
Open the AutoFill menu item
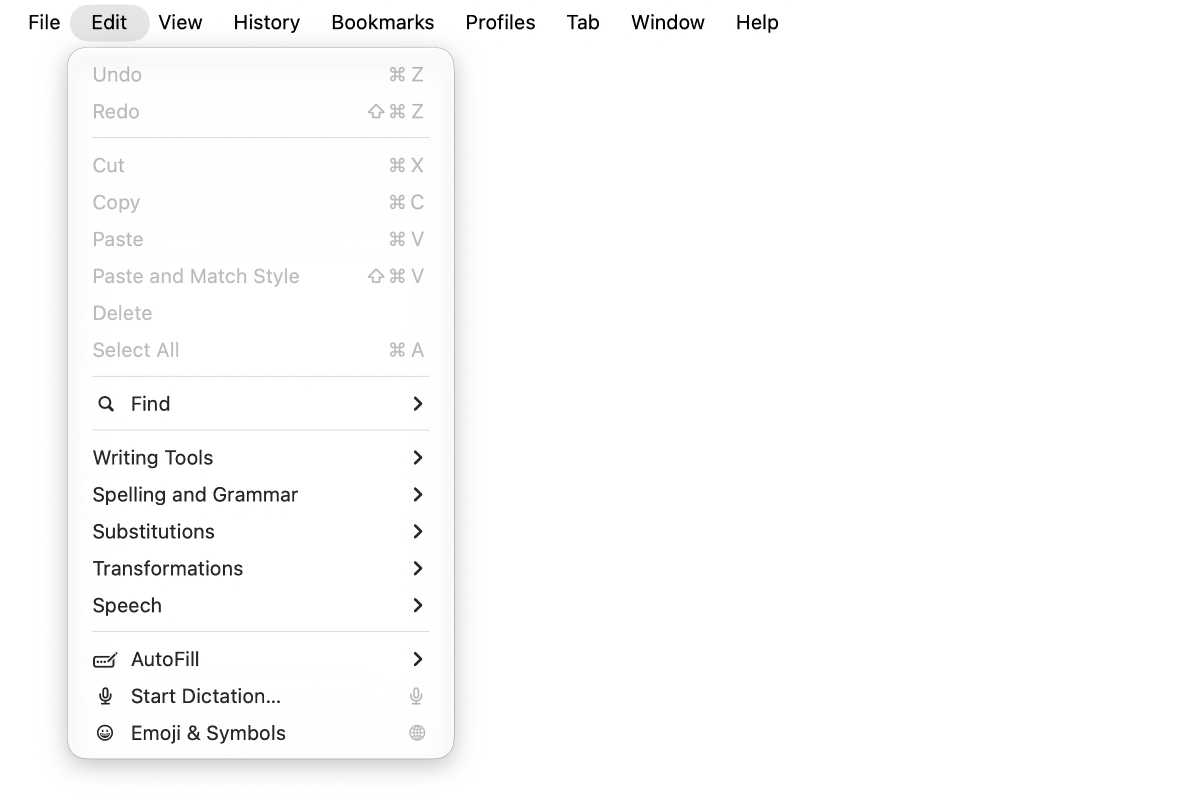click(x=261, y=660)
